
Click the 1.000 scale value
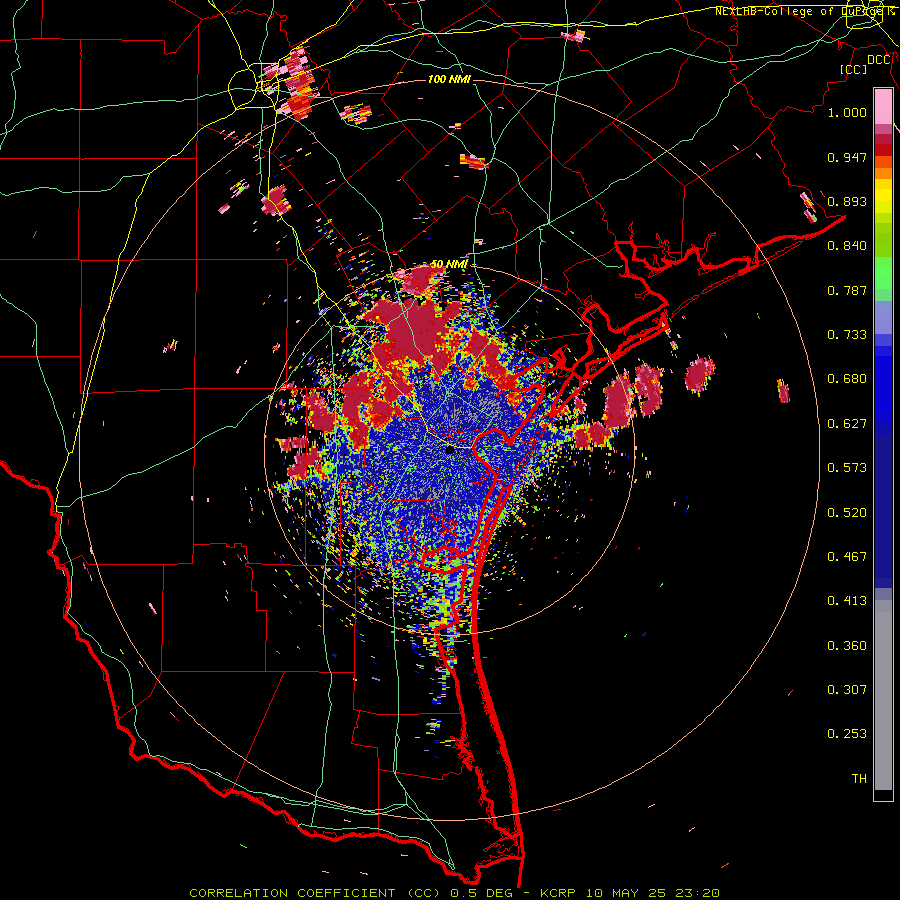pos(847,112)
